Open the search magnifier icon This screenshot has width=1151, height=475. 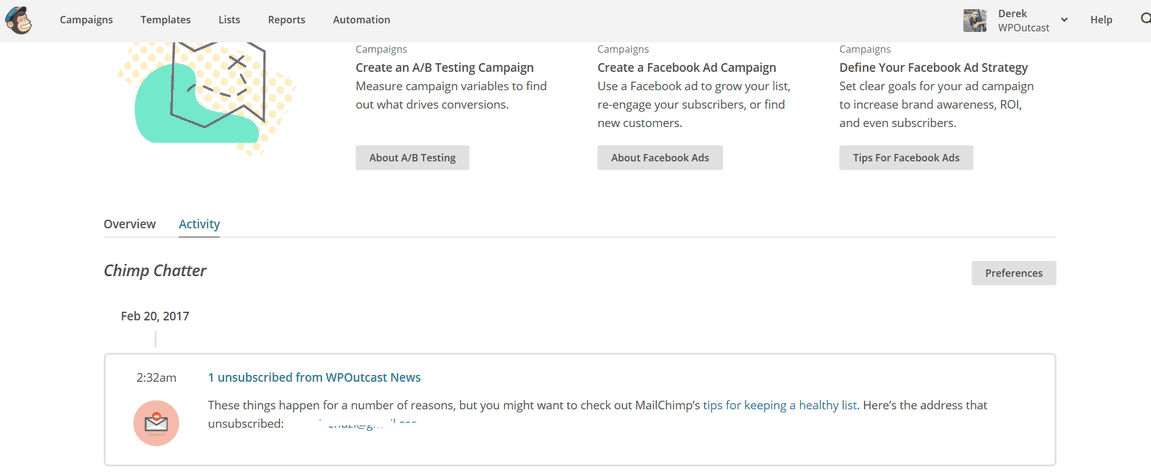(x=1144, y=20)
